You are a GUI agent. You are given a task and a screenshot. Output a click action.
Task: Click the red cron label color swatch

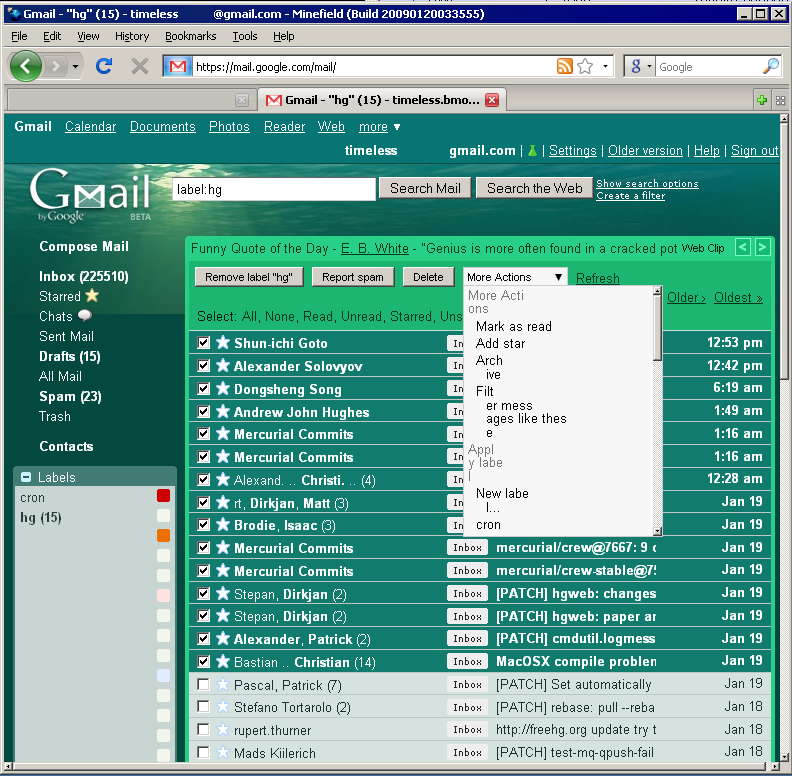point(163,496)
